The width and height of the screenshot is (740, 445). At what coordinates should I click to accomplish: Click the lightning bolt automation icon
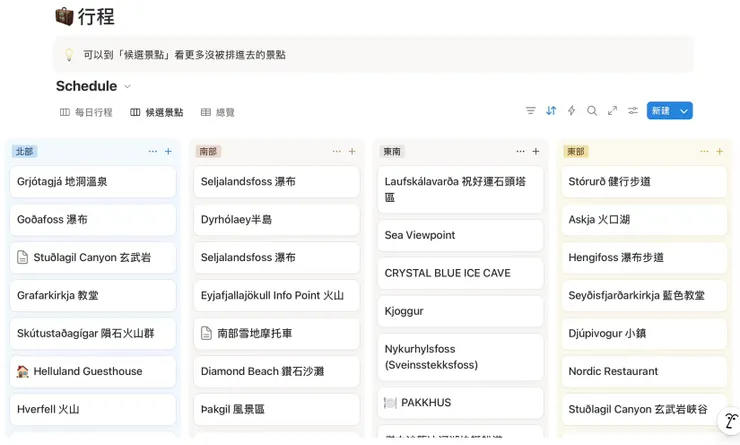[x=572, y=111]
